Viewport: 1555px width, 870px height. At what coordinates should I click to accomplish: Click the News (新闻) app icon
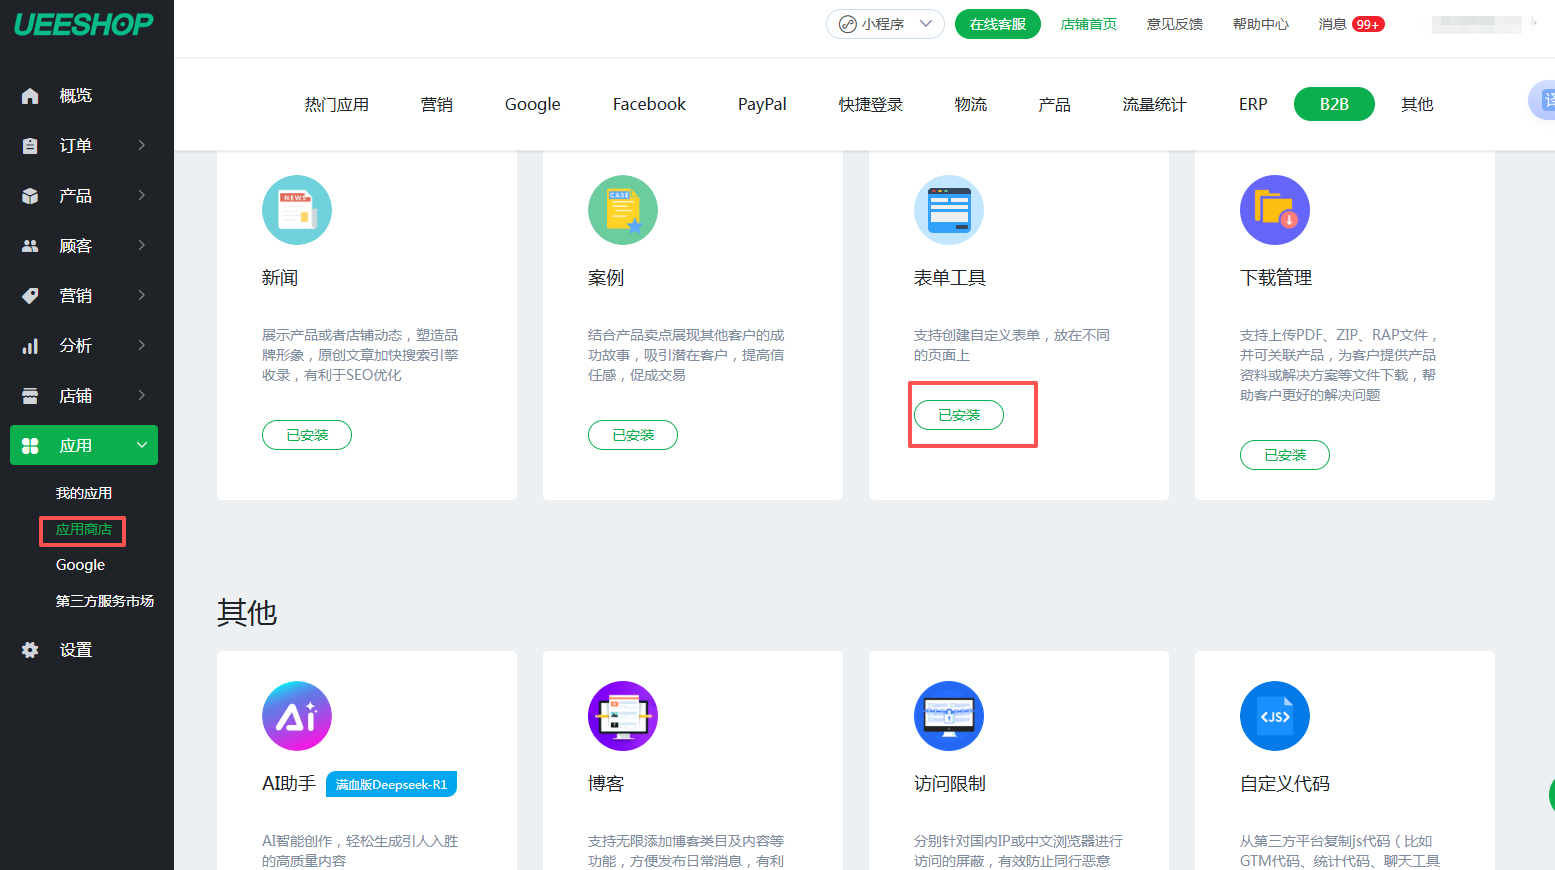[x=296, y=210]
